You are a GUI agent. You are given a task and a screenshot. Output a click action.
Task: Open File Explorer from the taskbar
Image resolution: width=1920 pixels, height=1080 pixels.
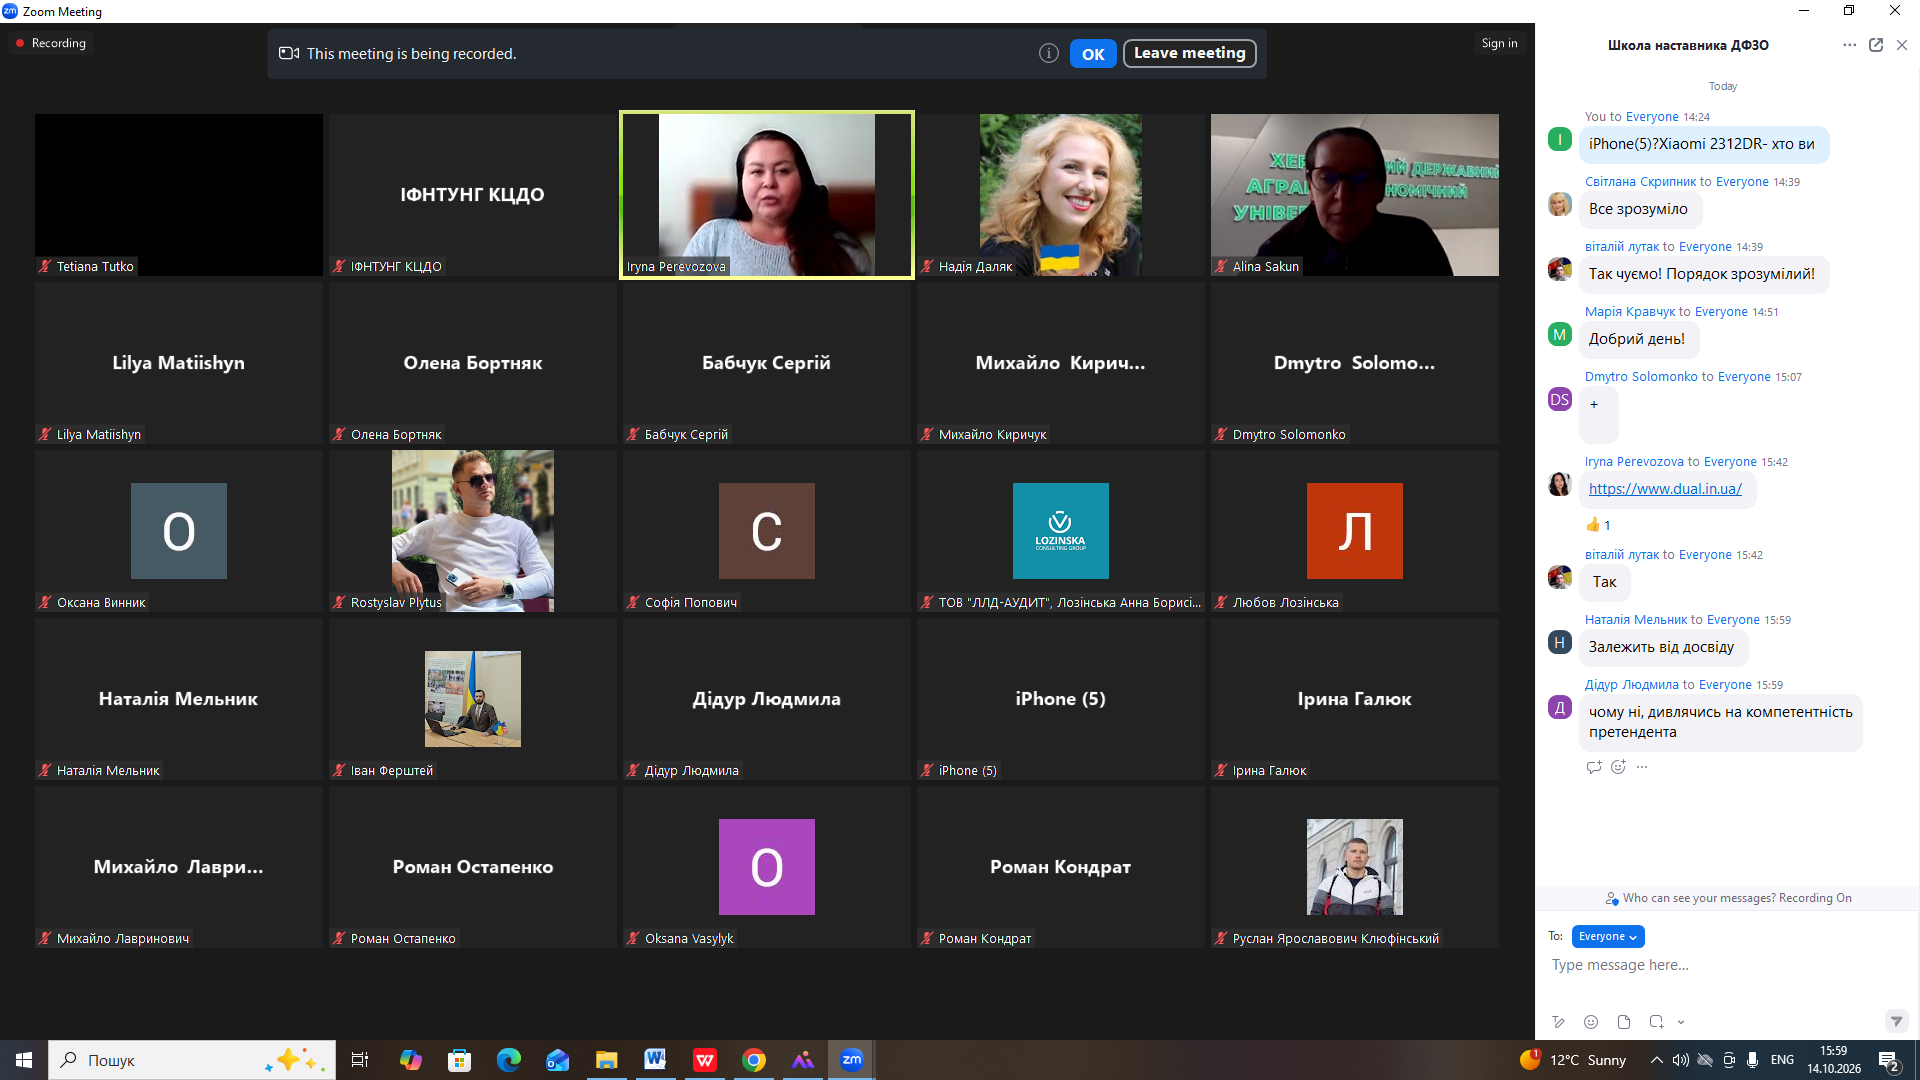[x=607, y=1060]
